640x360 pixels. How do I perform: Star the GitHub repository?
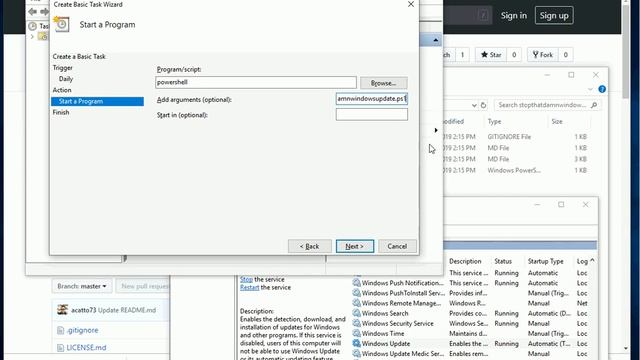click(491, 55)
